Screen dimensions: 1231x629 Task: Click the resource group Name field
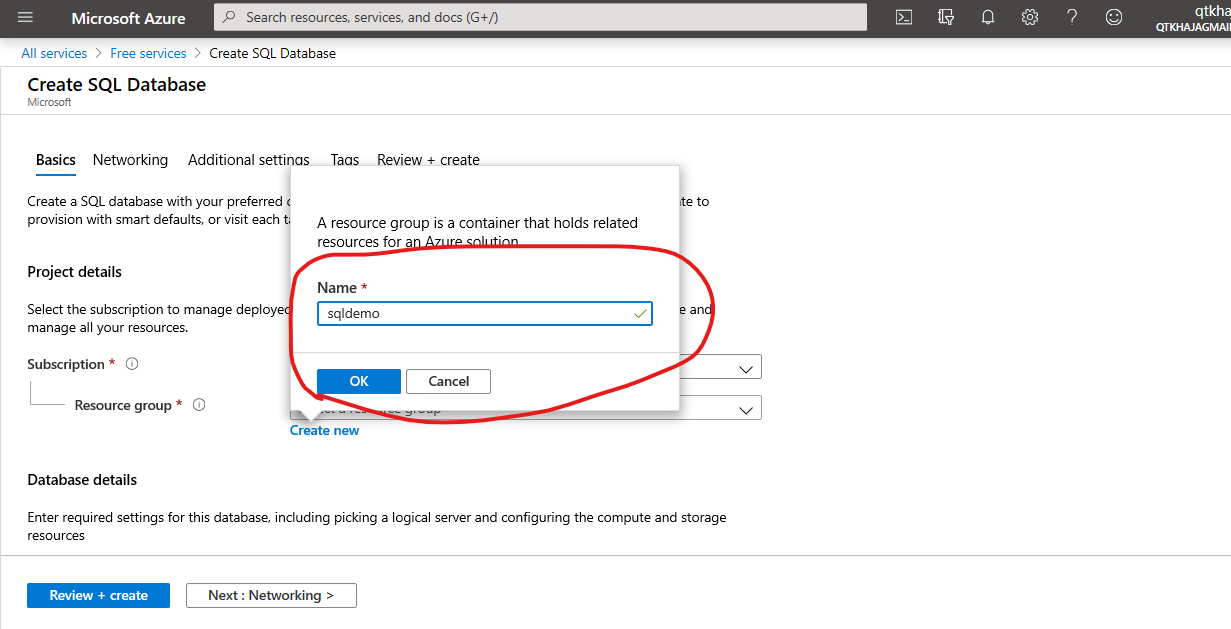(485, 313)
